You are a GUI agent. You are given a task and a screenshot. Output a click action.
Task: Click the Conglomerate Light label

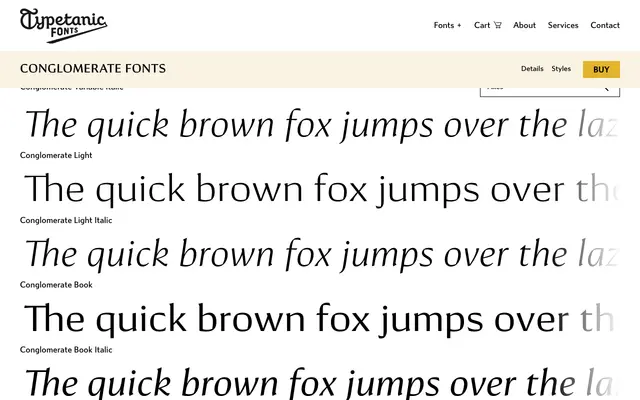(x=56, y=155)
